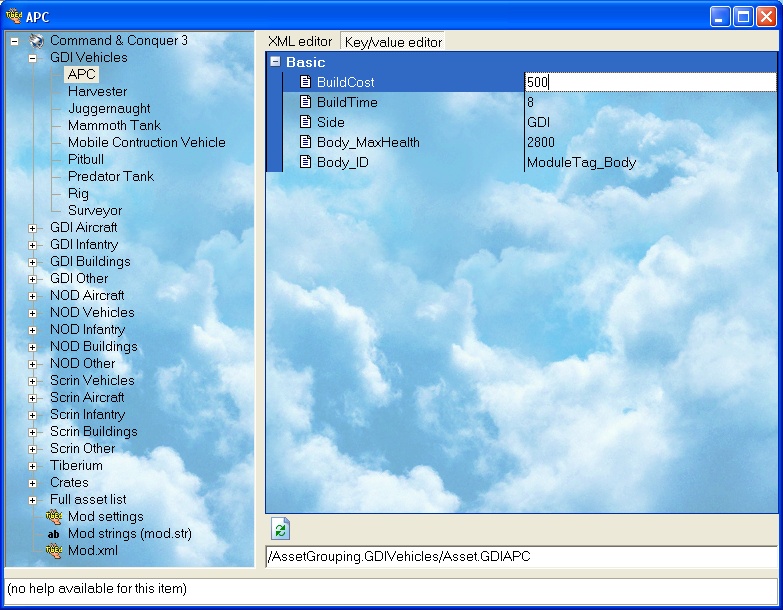The width and height of the screenshot is (783, 610).
Task: Click the BuildTime property label
Action: coord(347,102)
